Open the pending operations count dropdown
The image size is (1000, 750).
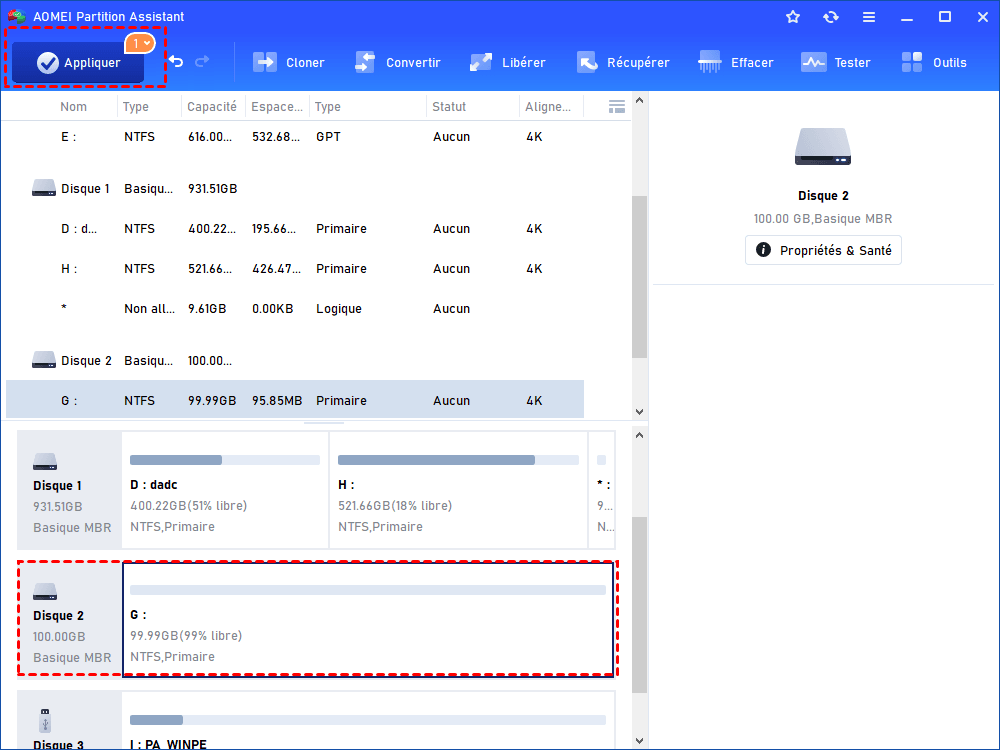pos(140,43)
